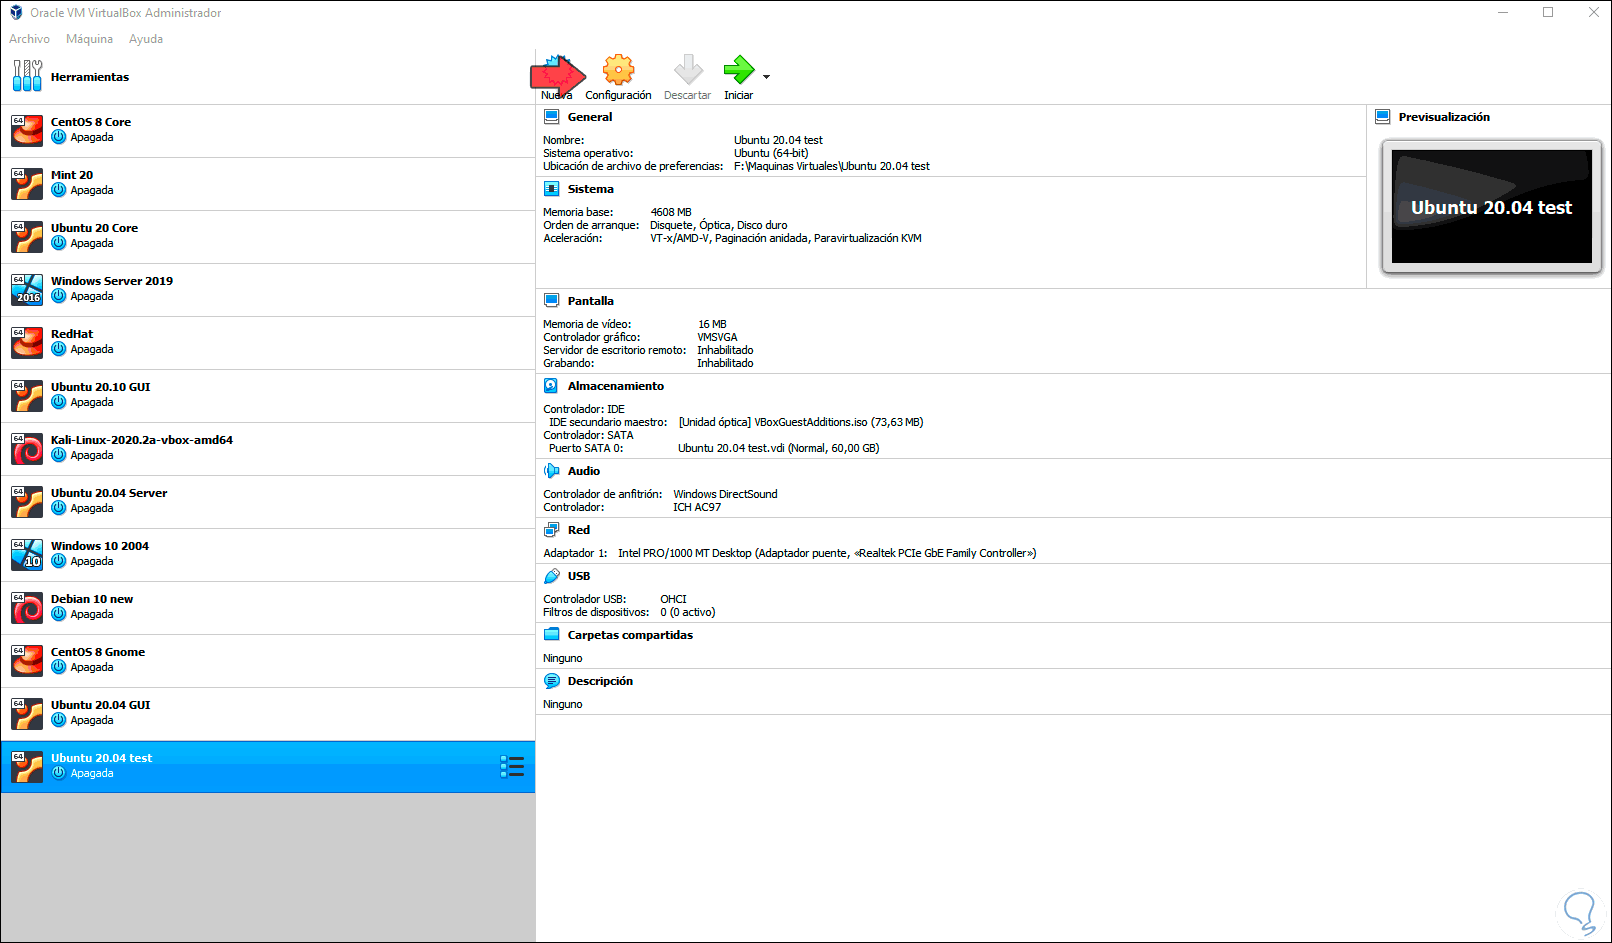
Task: Open the Sistema settings header link
Action: coord(591,189)
